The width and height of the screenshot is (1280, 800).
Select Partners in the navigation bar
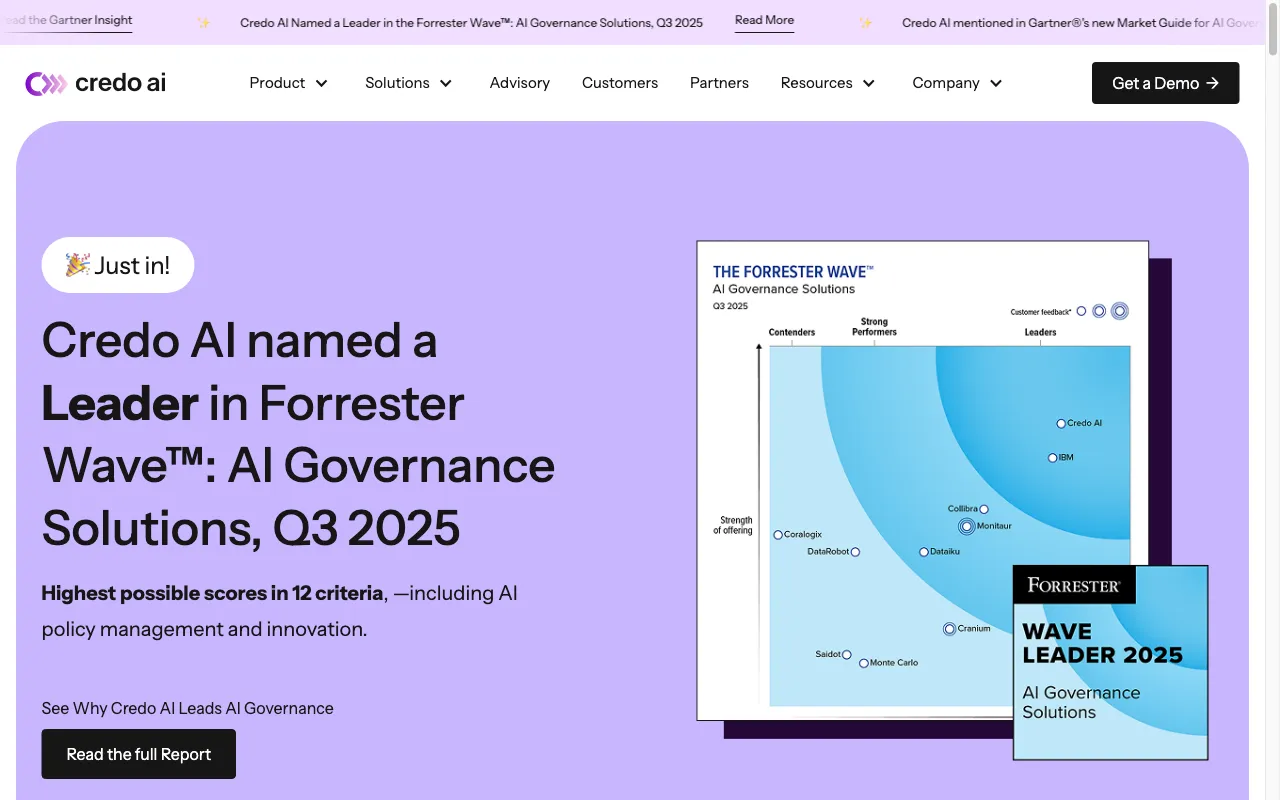click(x=719, y=83)
